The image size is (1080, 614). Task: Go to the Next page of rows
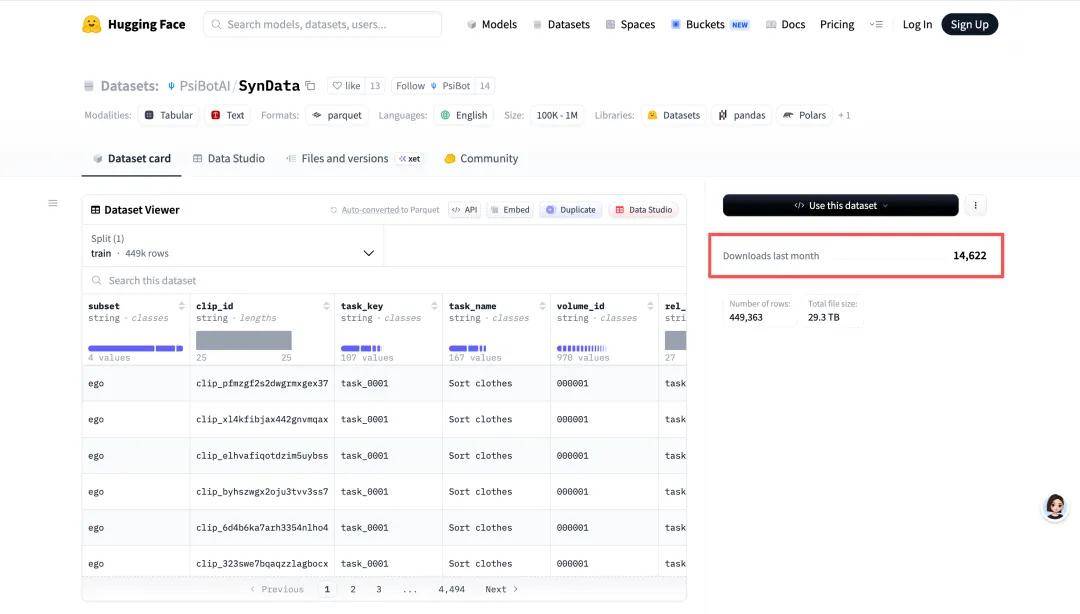point(501,589)
